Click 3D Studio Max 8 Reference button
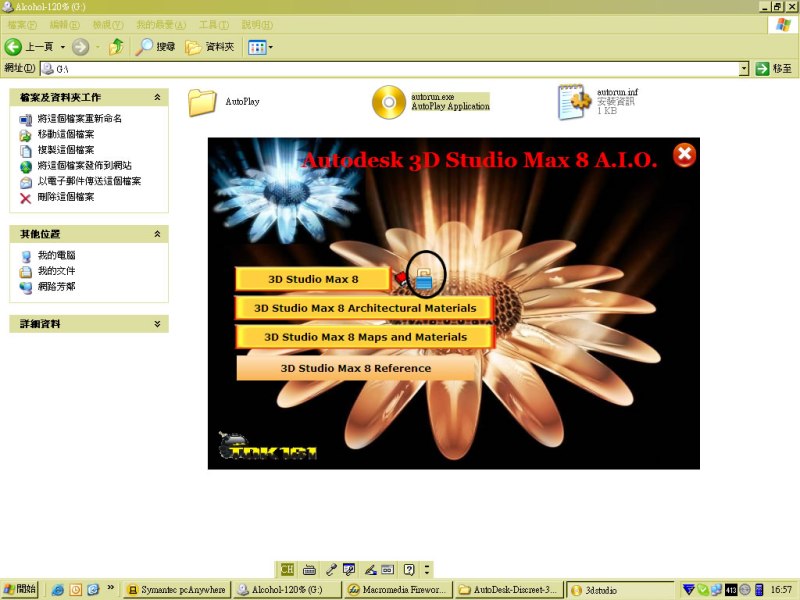 pos(356,368)
